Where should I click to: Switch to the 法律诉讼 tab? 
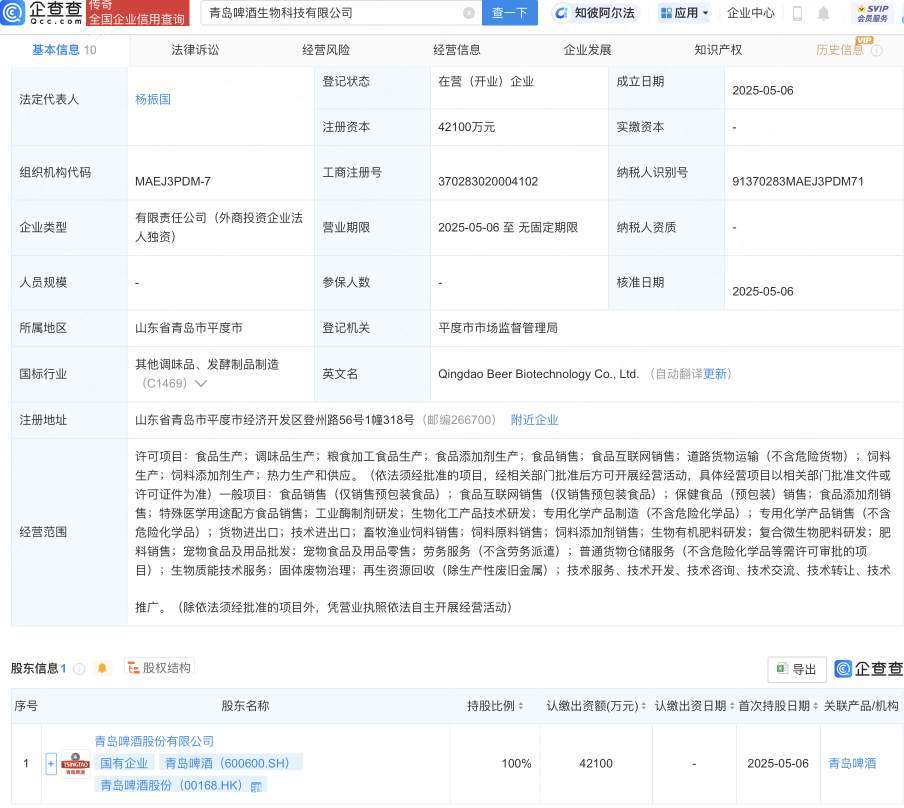coord(195,50)
